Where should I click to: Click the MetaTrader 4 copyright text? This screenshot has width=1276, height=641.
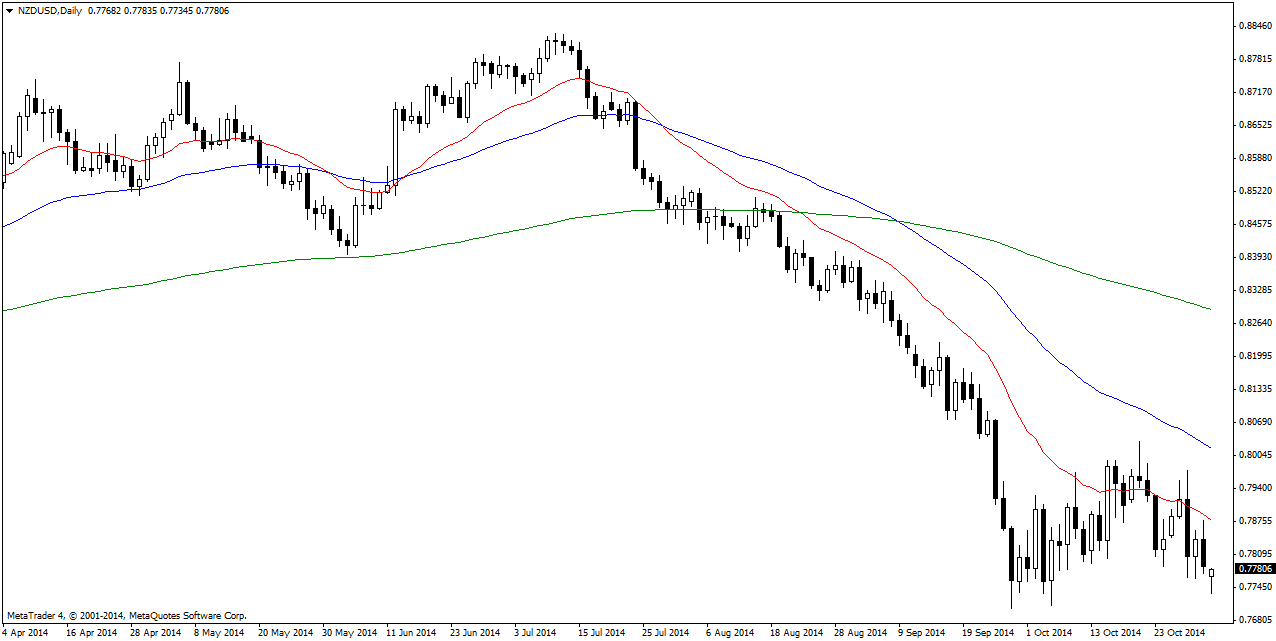126,616
